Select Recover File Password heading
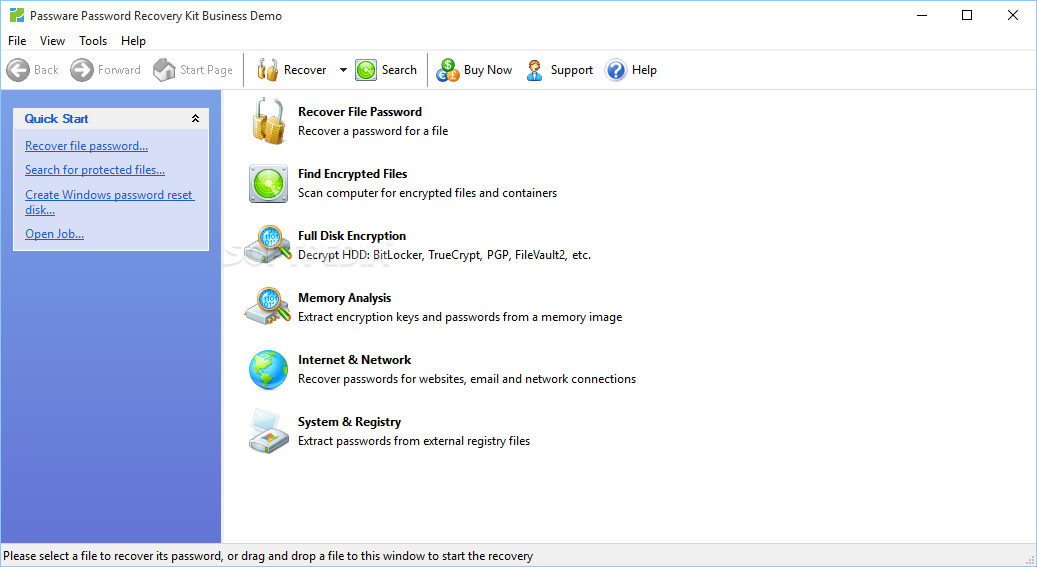The height and width of the screenshot is (567, 1037). (360, 112)
